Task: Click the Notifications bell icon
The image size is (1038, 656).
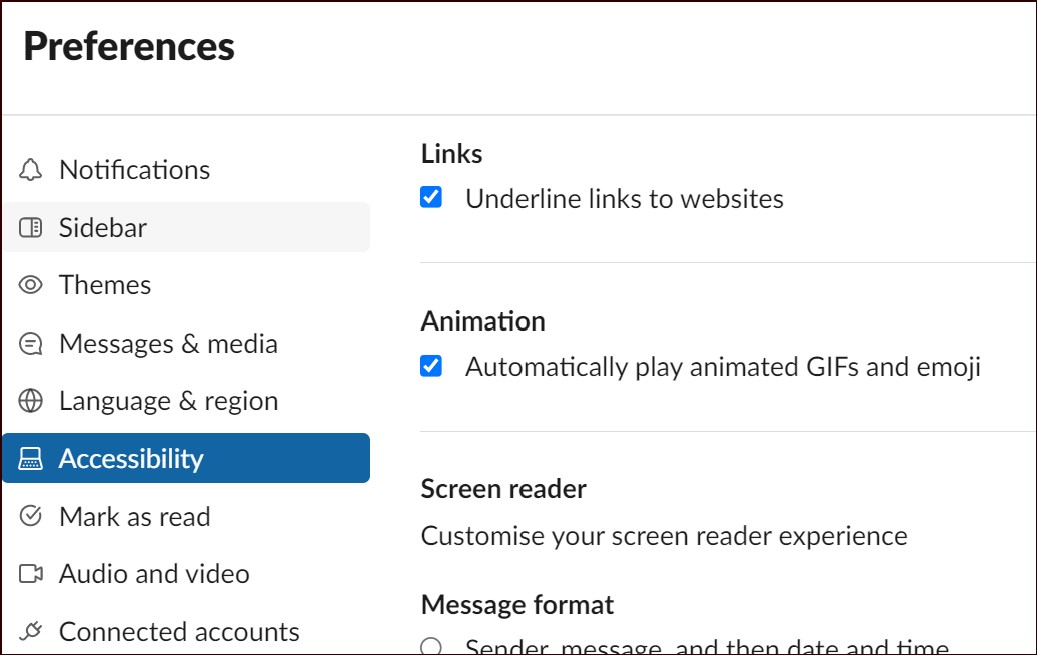Action: 31,169
